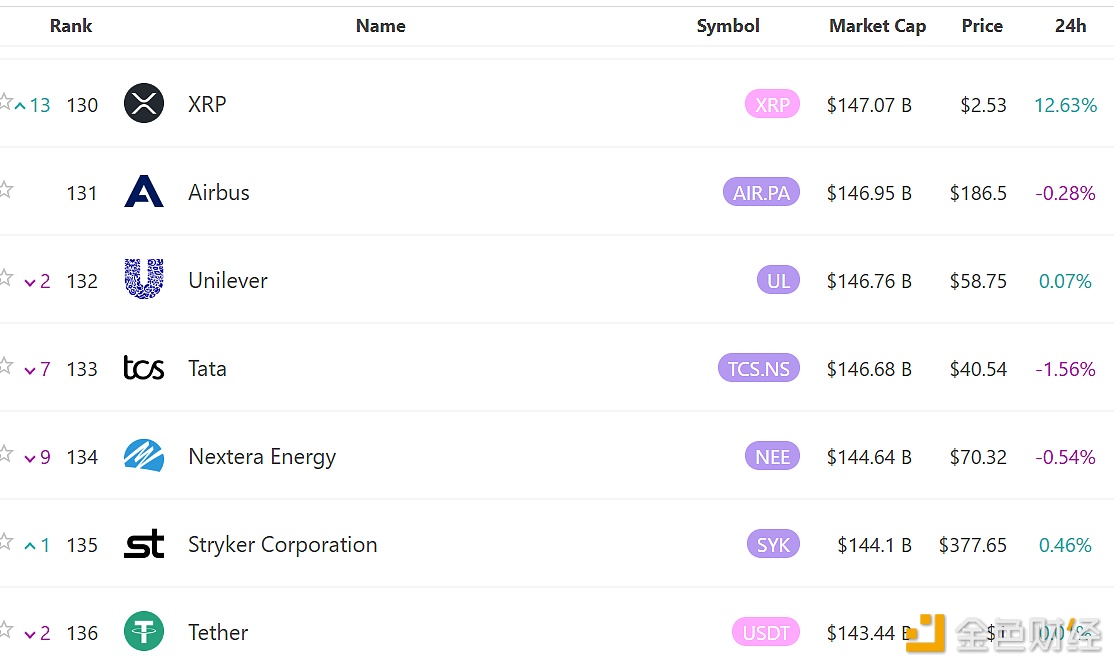Click the Unilever logo icon
The image size is (1114, 665).
144,280
